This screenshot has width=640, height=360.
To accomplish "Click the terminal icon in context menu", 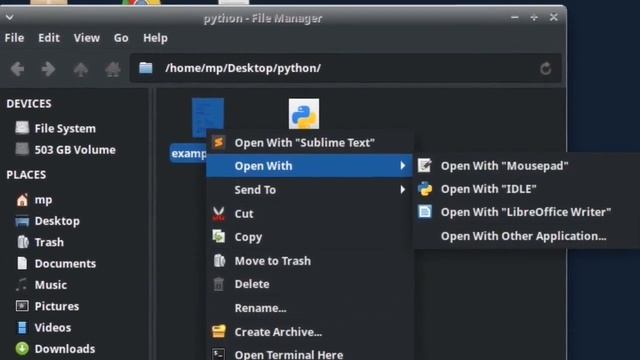I will pyautogui.click(x=219, y=354).
